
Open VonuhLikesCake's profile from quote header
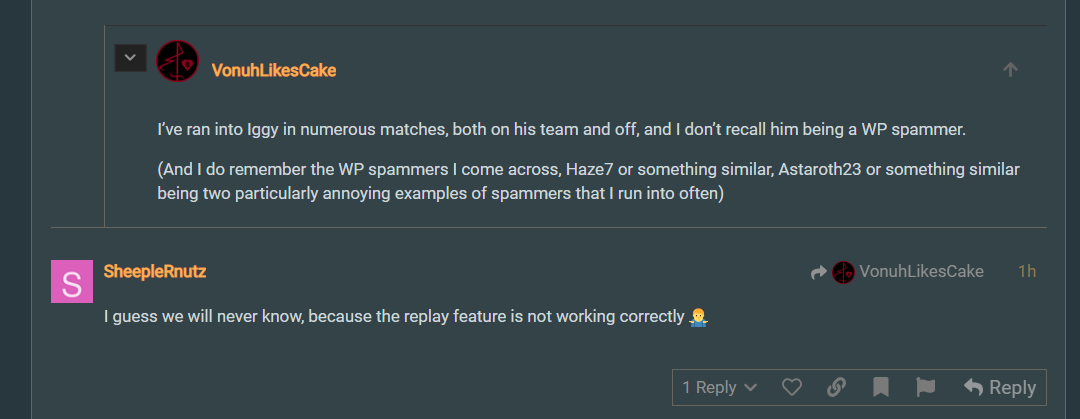tap(273, 70)
